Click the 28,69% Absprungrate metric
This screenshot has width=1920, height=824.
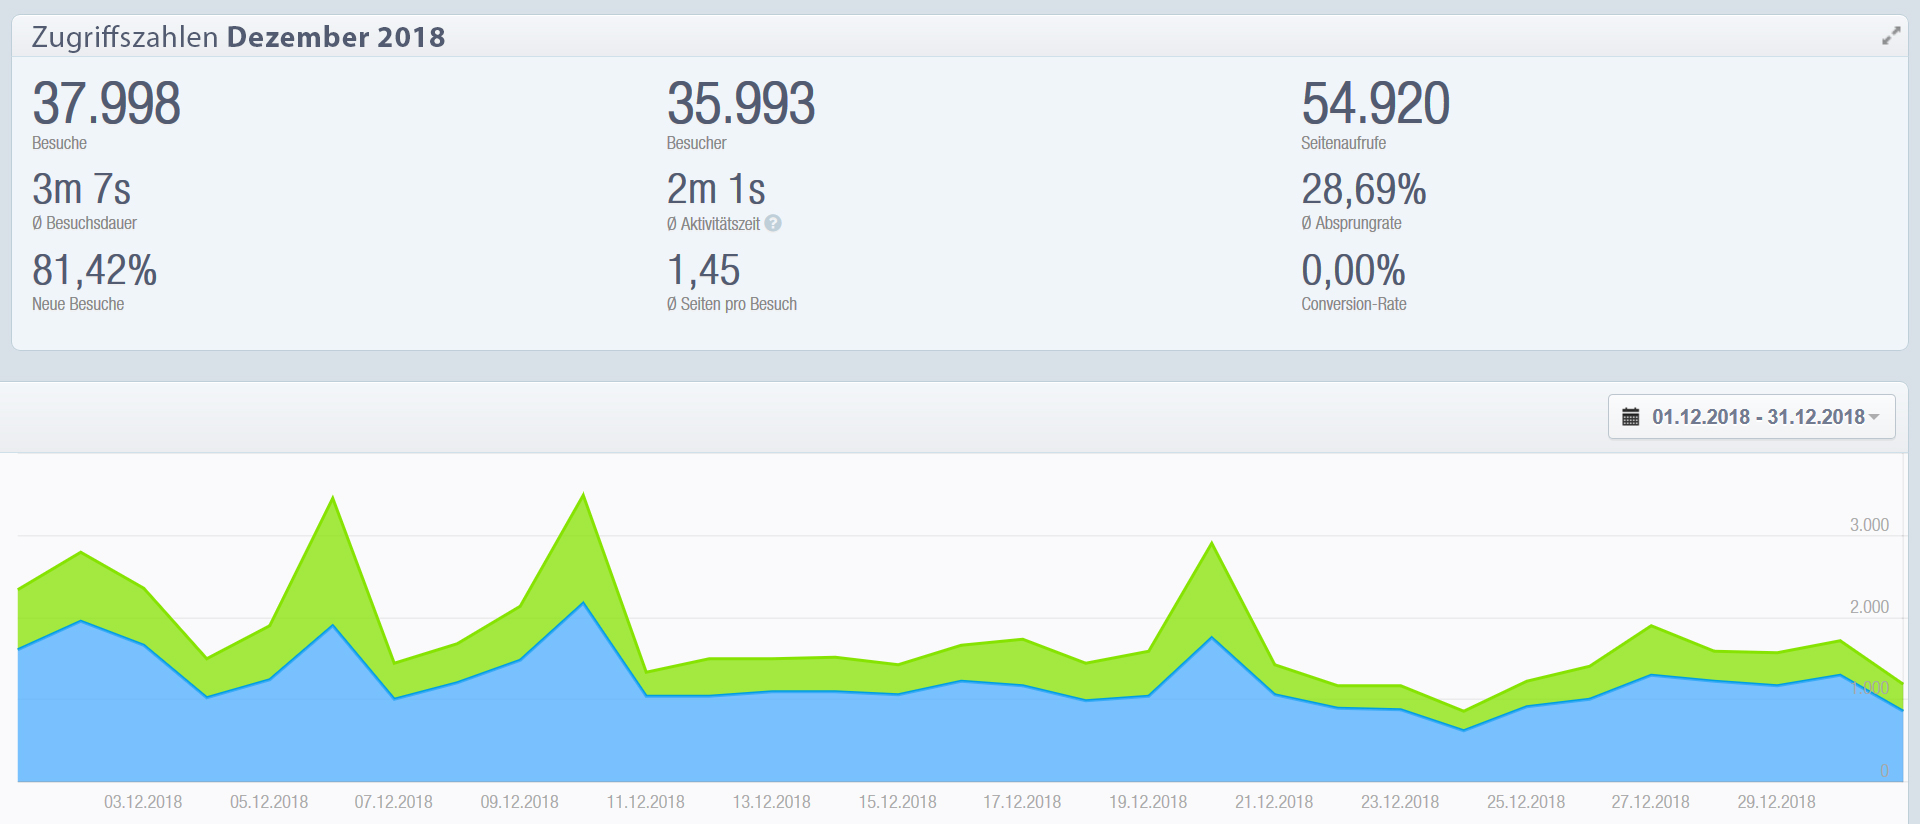[x=1363, y=189]
